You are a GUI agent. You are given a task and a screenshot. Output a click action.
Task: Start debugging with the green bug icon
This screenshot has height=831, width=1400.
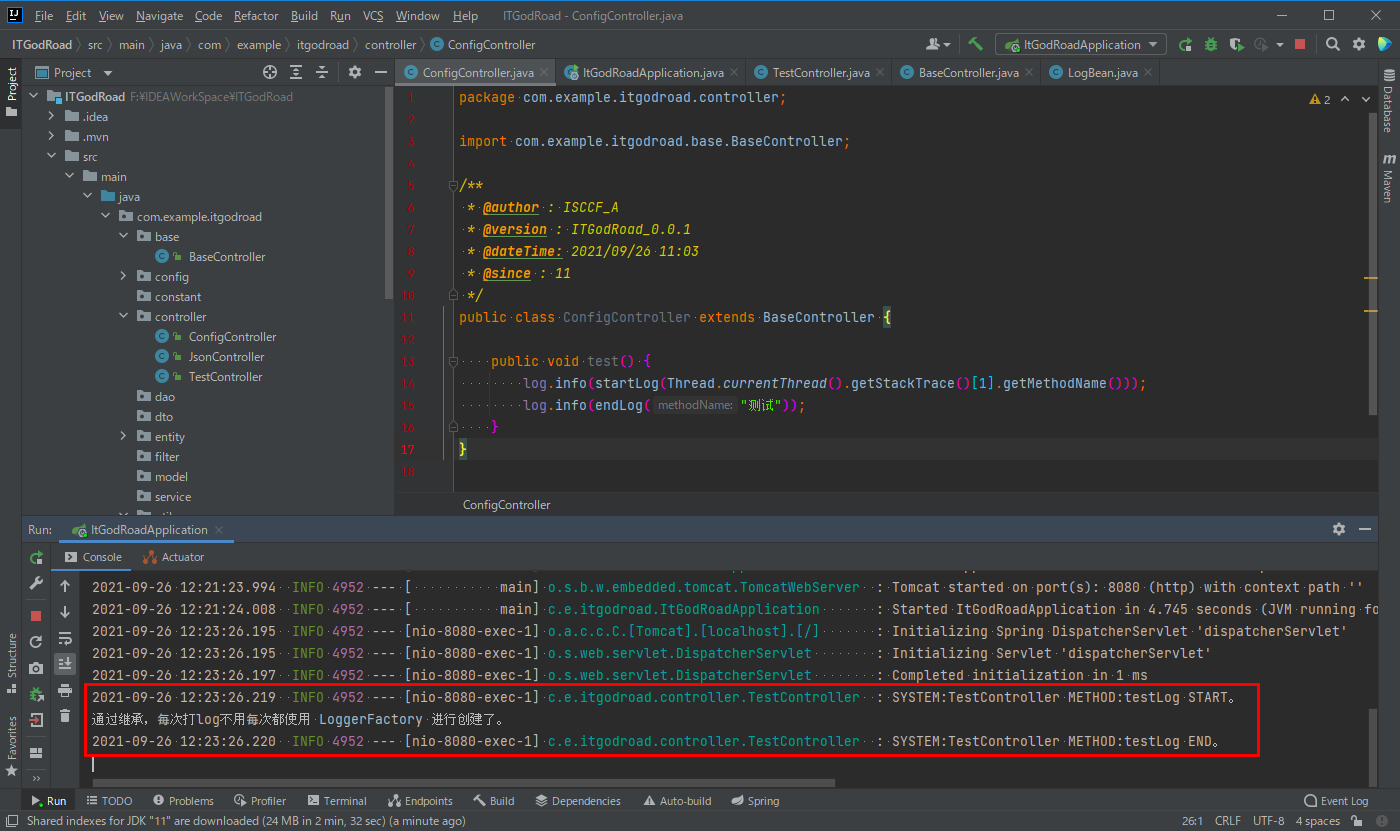(x=1211, y=44)
